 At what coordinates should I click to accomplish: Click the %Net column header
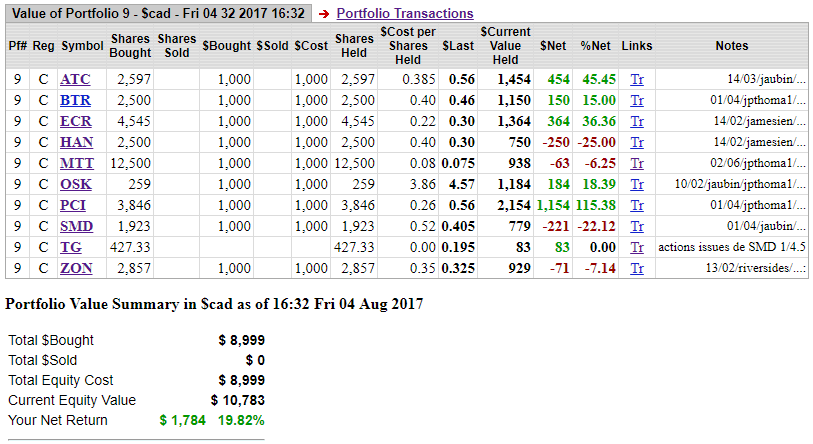tap(595, 46)
